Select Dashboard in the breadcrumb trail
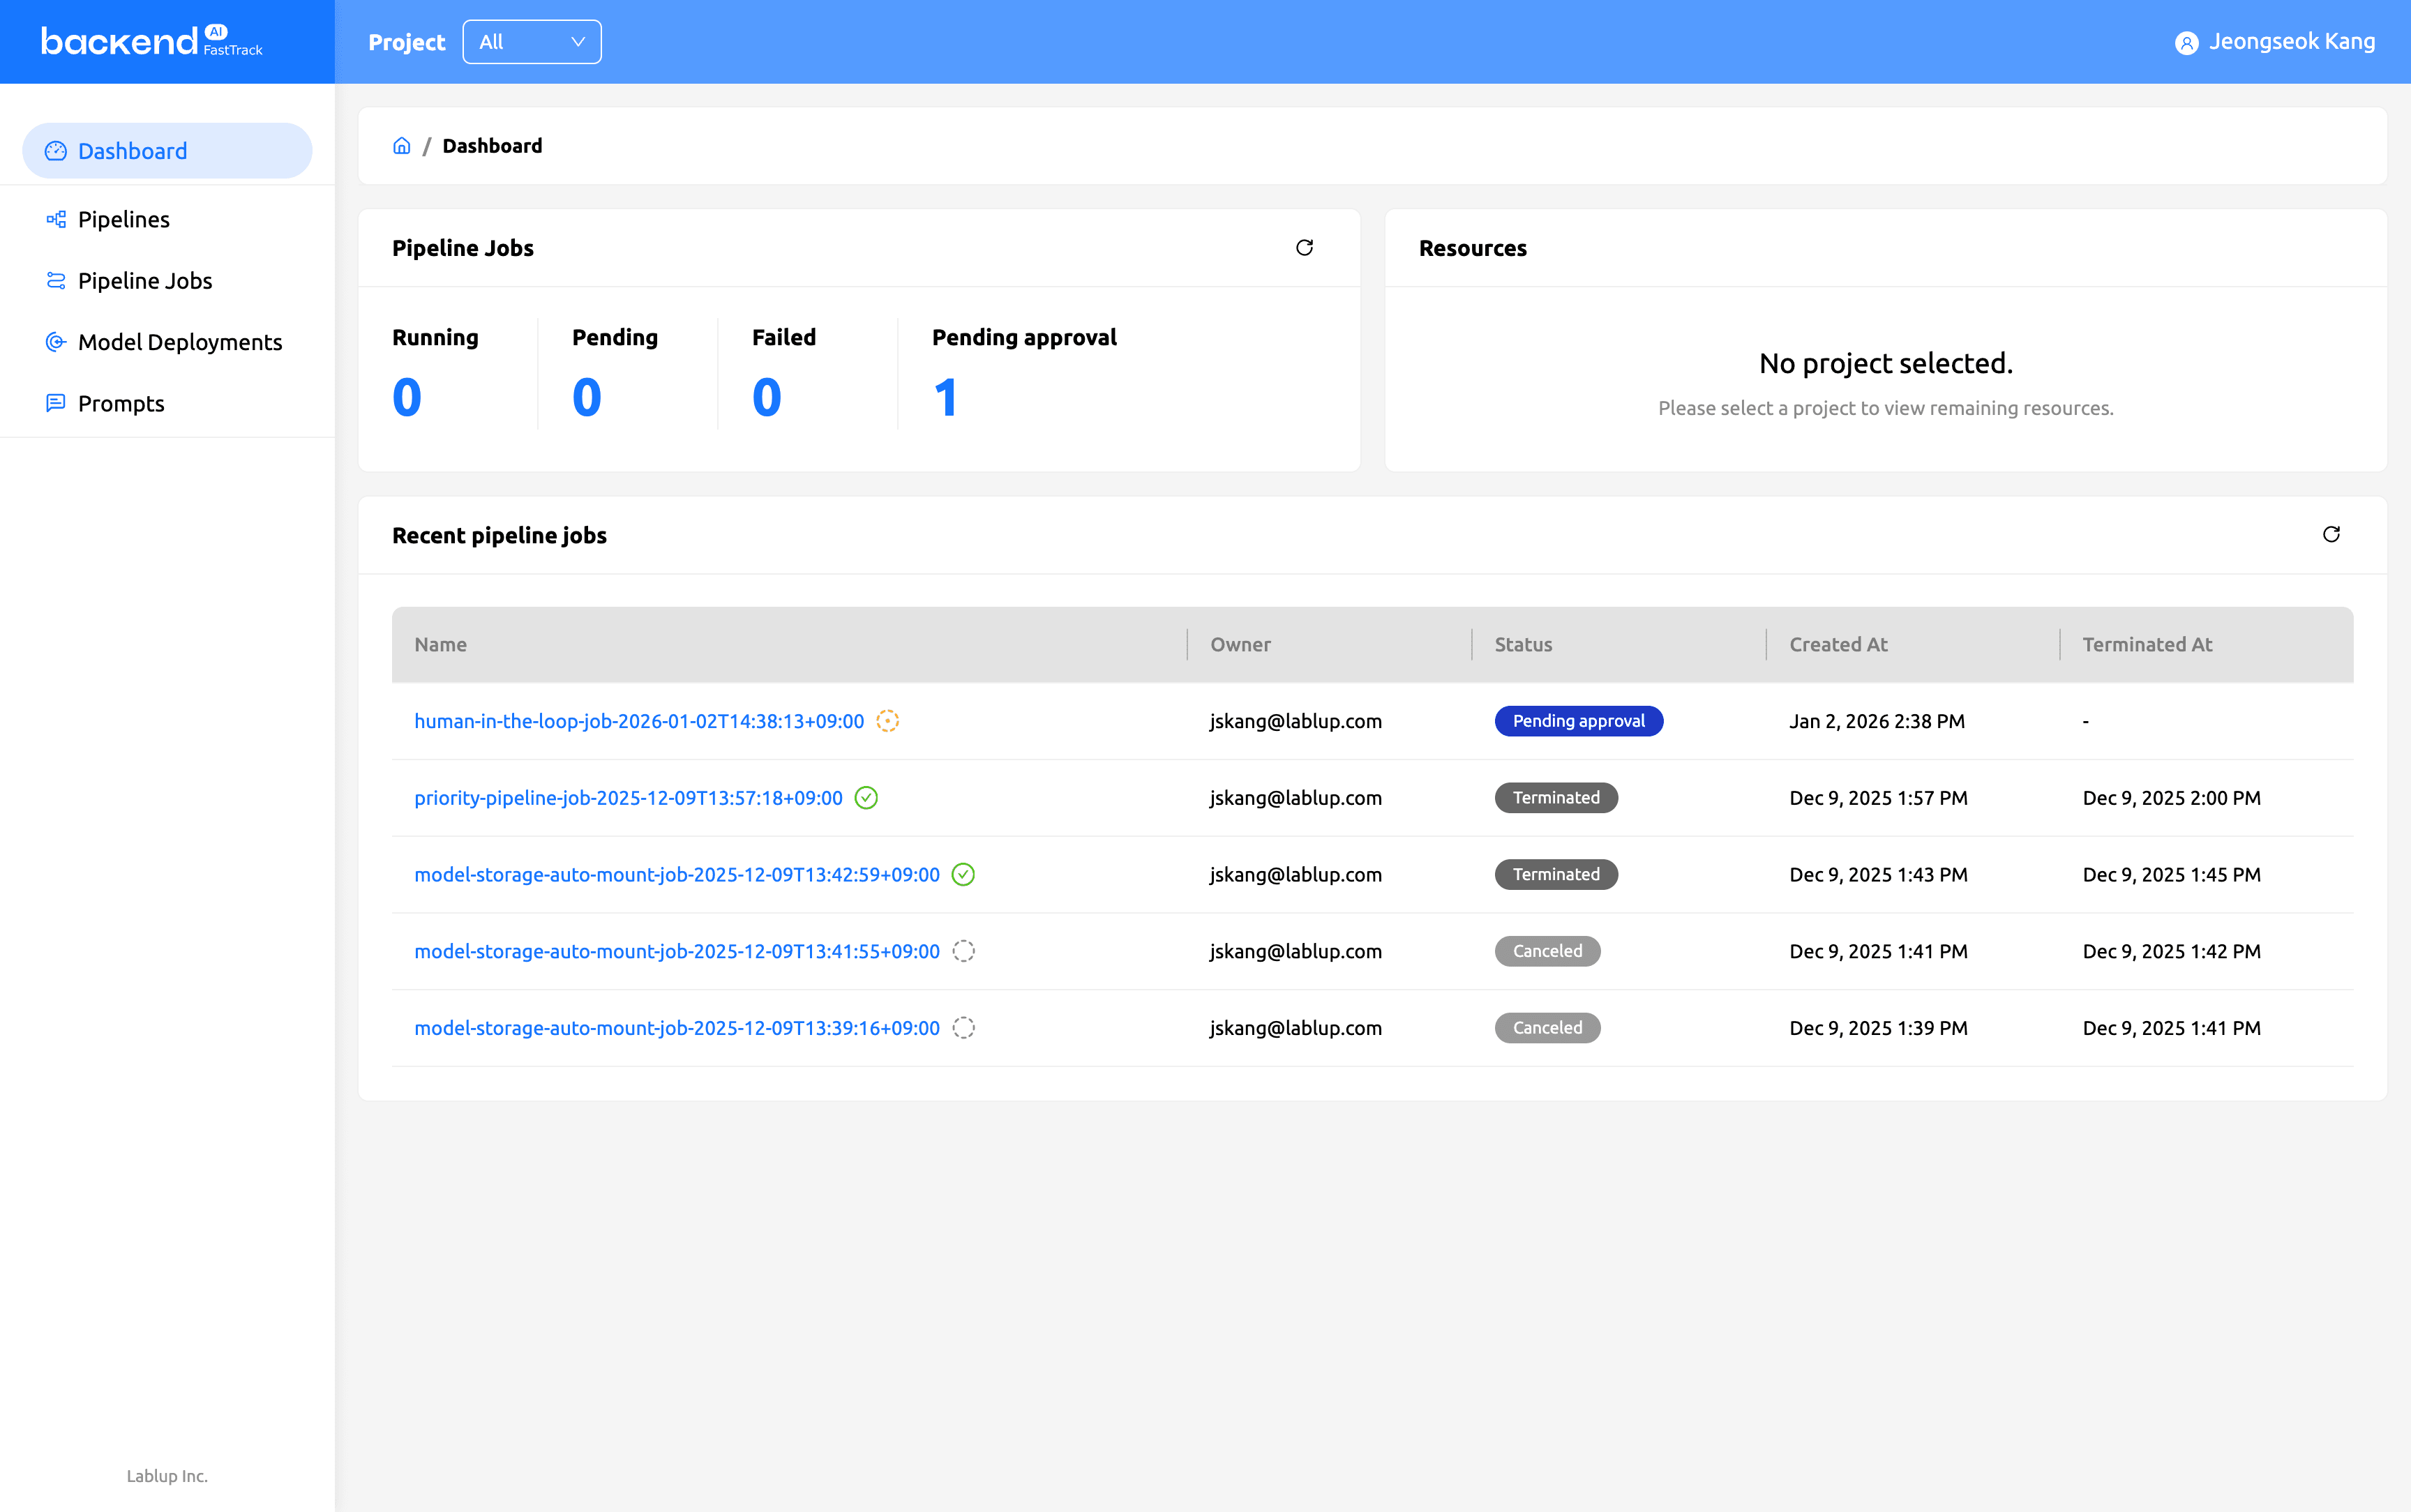The width and height of the screenshot is (2411, 1512). tap(491, 145)
